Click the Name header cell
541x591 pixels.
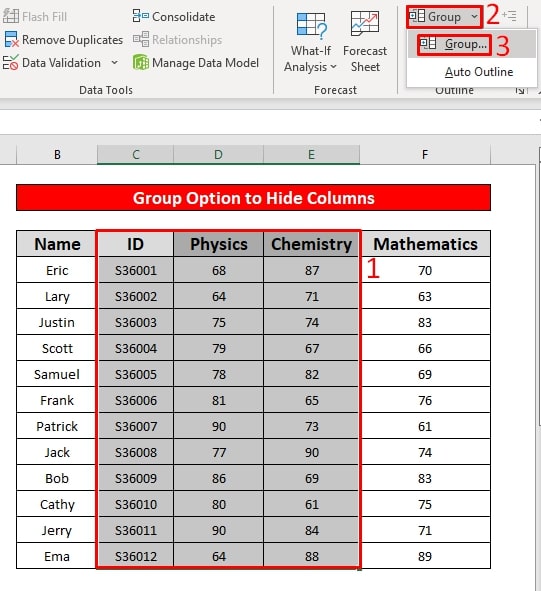(57, 244)
